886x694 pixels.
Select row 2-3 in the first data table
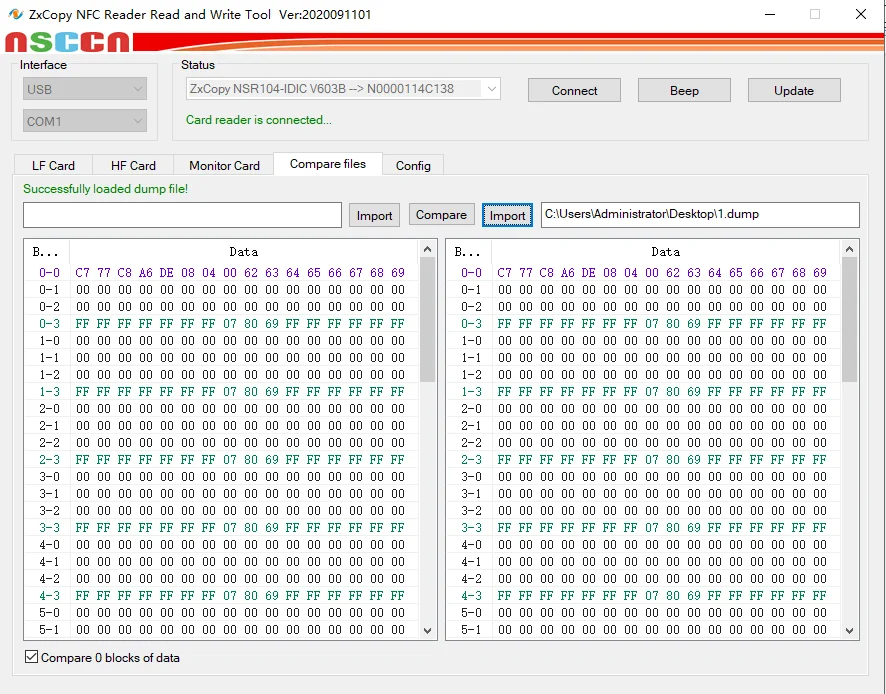point(222,459)
